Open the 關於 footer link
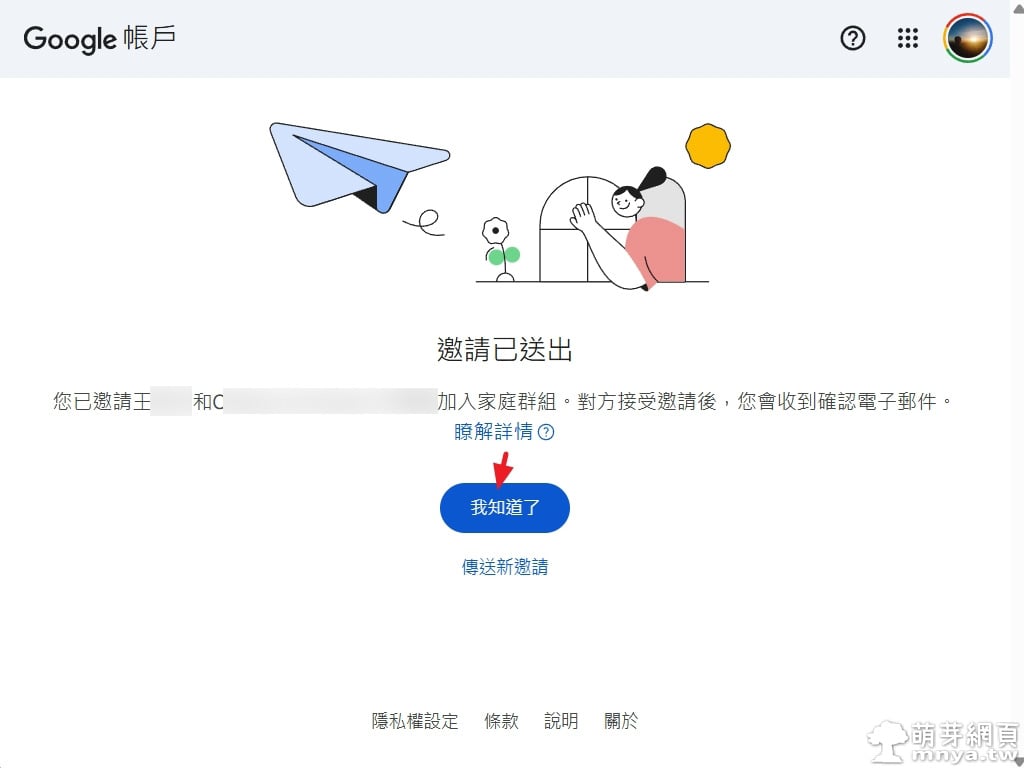The width and height of the screenshot is (1024, 768). pos(621,721)
